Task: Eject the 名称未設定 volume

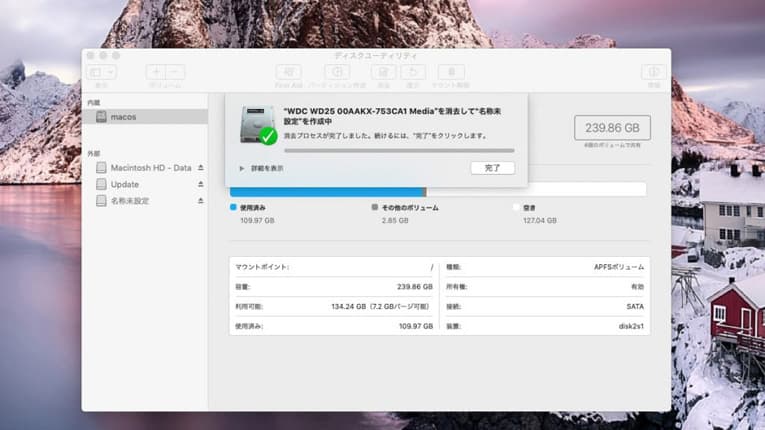Action: click(x=200, y=201)
